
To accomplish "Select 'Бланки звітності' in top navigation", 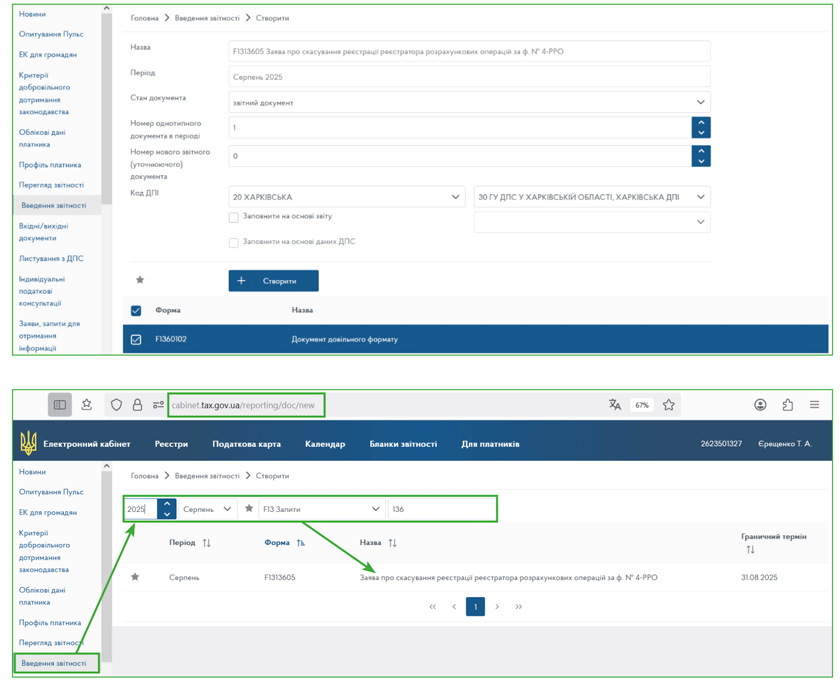I will coord(402,444).
